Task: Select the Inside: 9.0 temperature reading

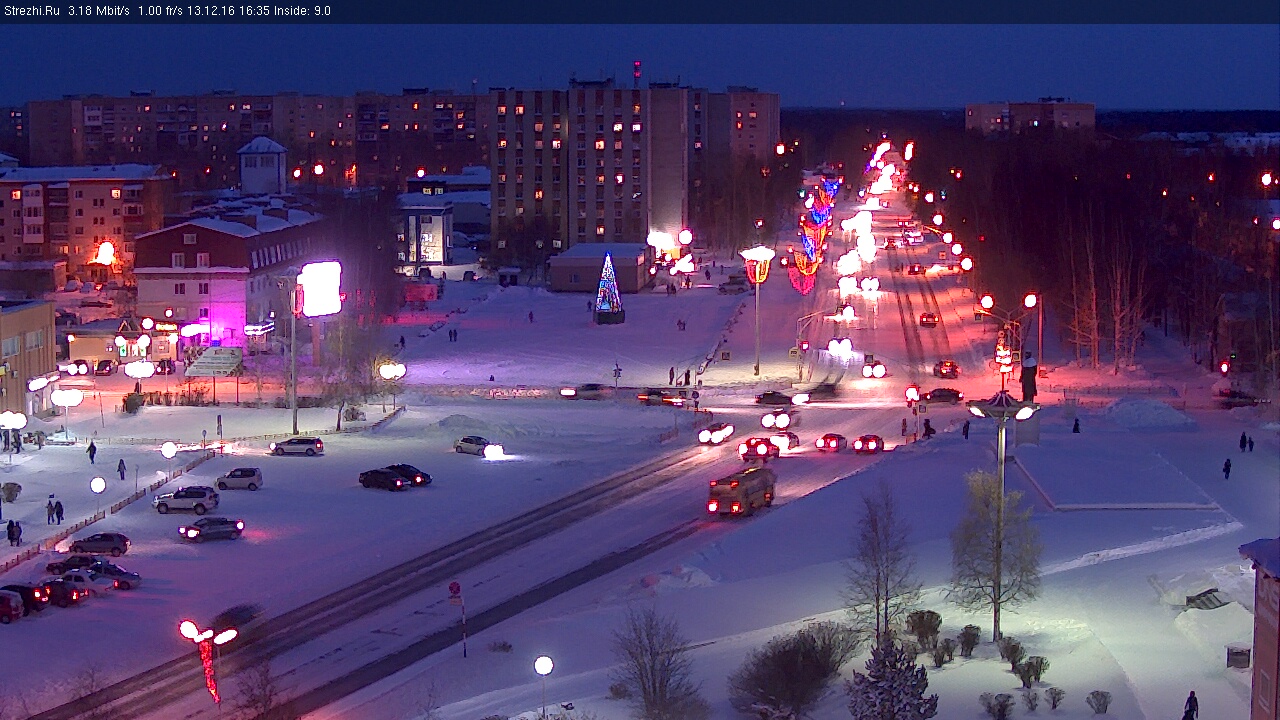Action: pyautogui.click(x=302, y=11)
